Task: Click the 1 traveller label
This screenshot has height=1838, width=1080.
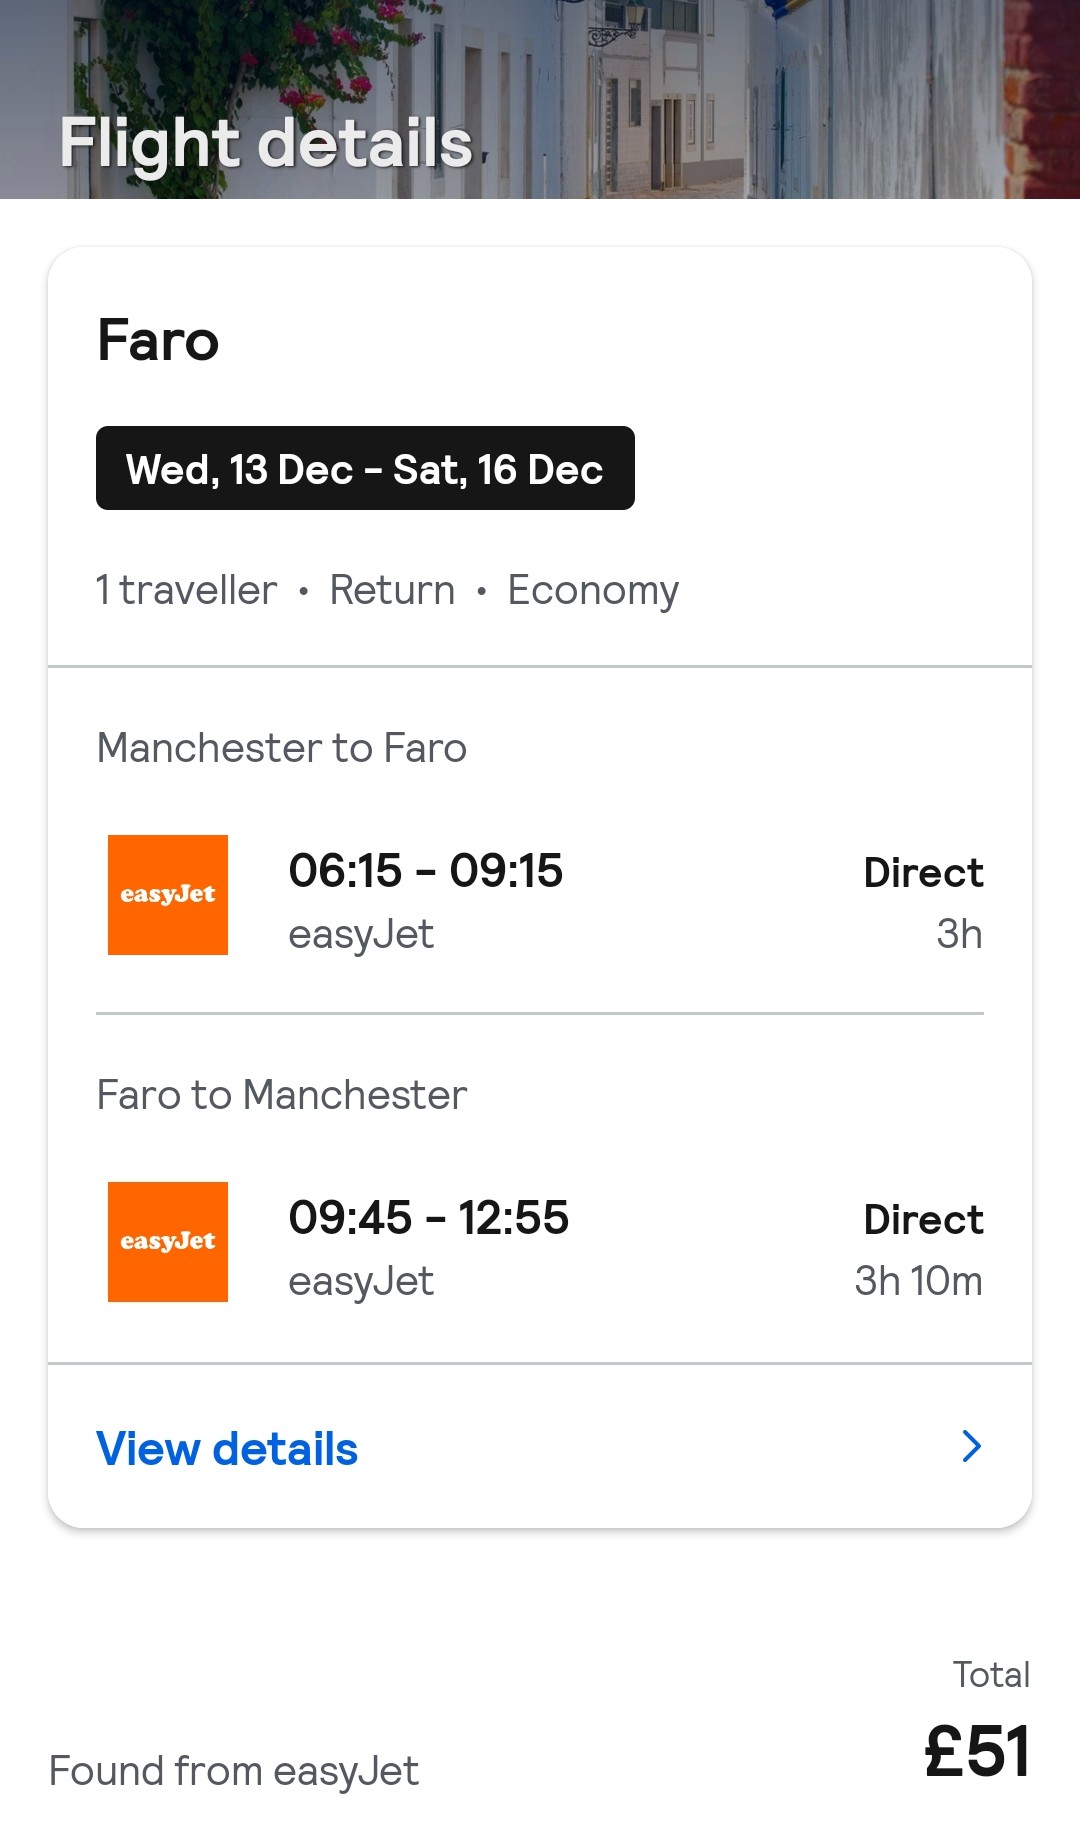Action: click(187, 590)
